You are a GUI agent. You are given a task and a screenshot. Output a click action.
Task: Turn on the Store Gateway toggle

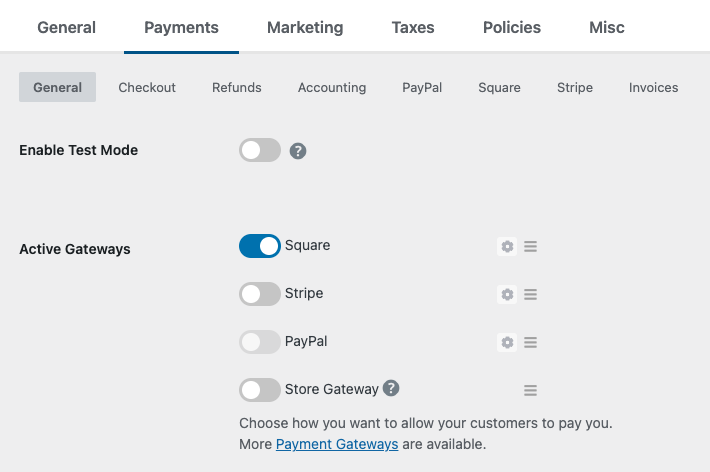tap(260, 390)
